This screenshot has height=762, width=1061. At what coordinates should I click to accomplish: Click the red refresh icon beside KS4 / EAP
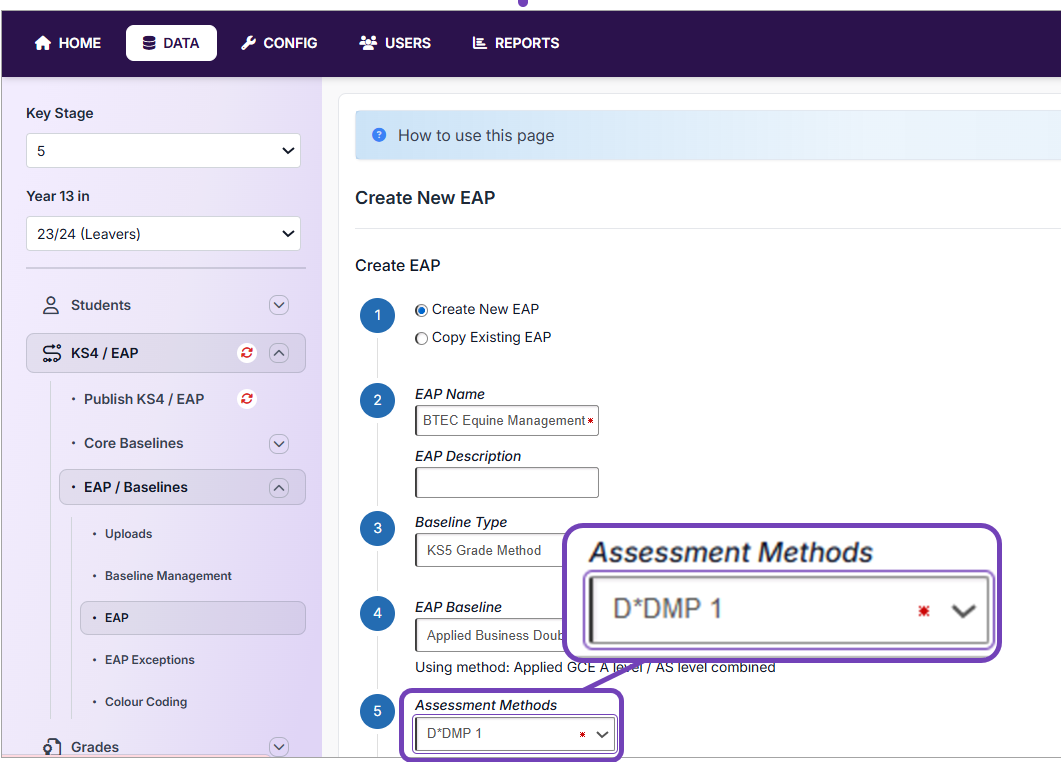[247, 353]
